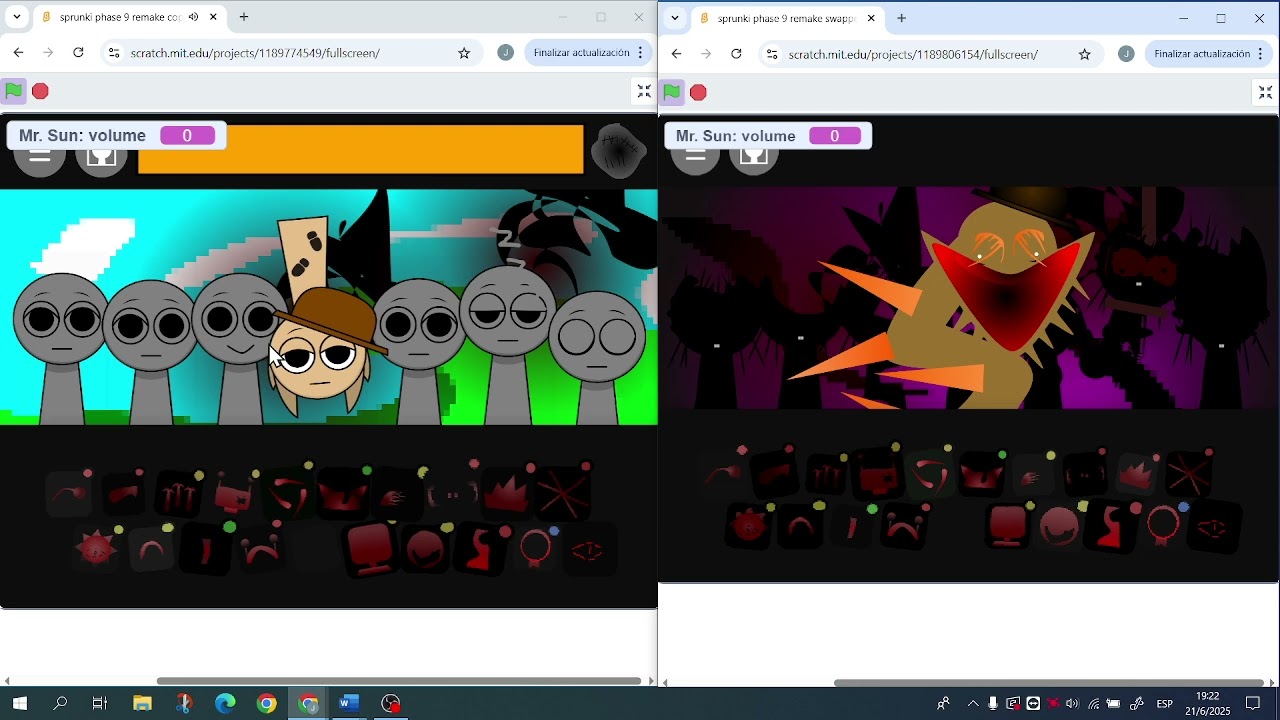Open a new tab in the left browser

244,17
